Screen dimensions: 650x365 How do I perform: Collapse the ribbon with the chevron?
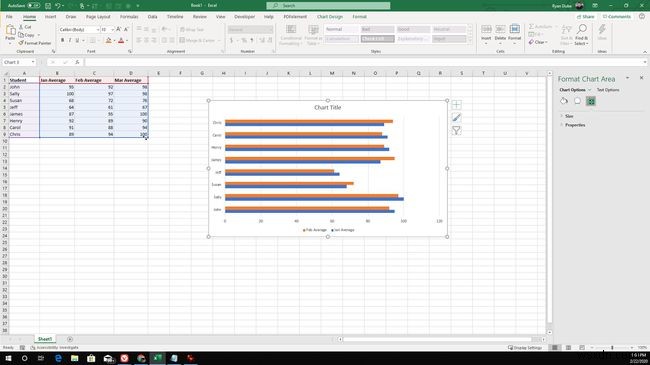click(x=645, y=52)
